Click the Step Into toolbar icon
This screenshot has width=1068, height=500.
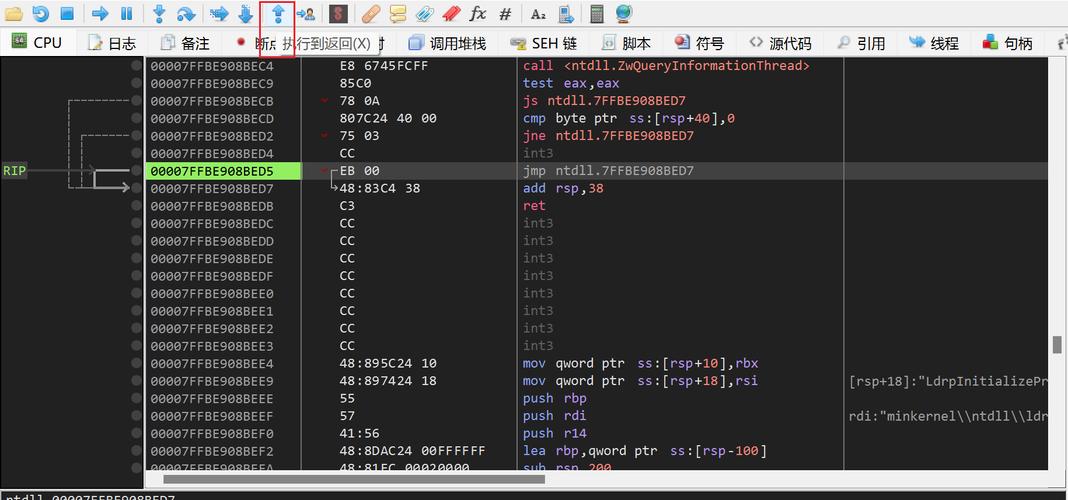(159, 14)
